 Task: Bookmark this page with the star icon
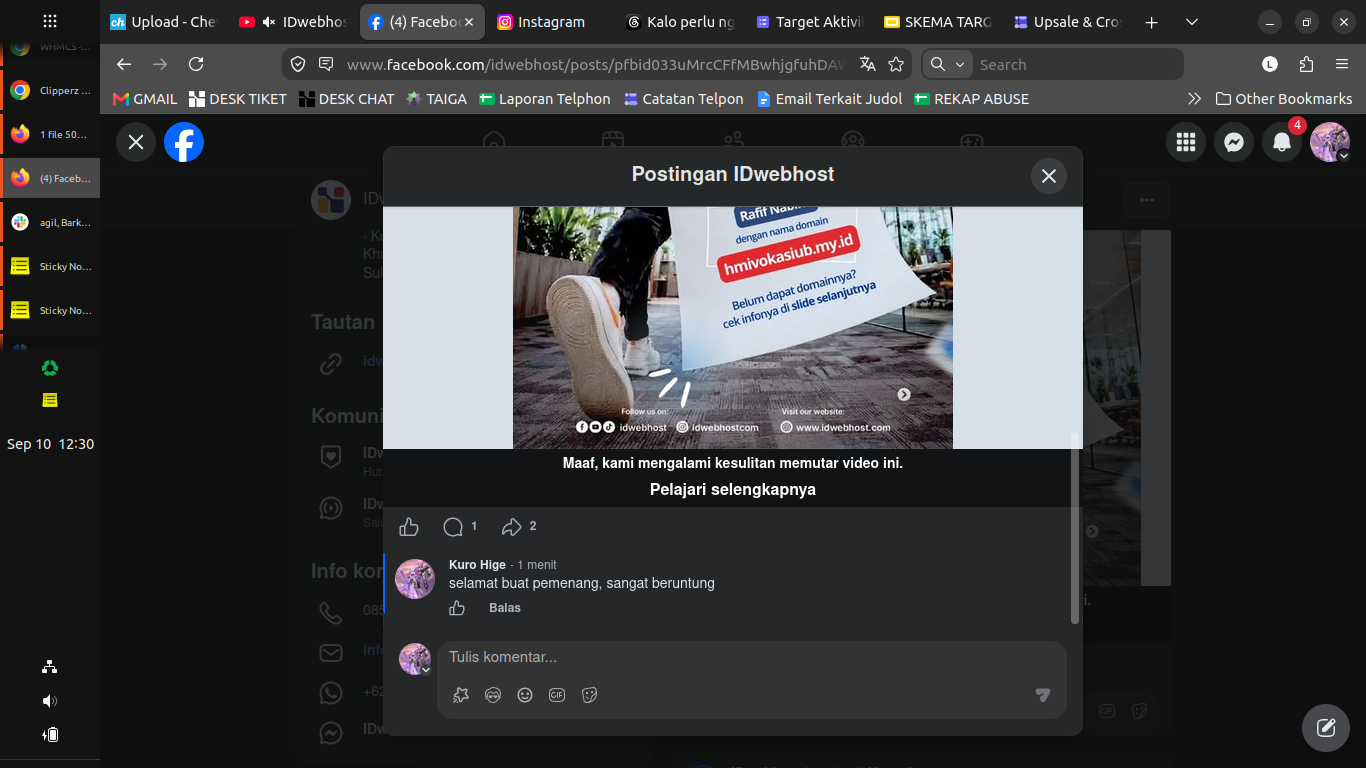click(x=896, y=64)
